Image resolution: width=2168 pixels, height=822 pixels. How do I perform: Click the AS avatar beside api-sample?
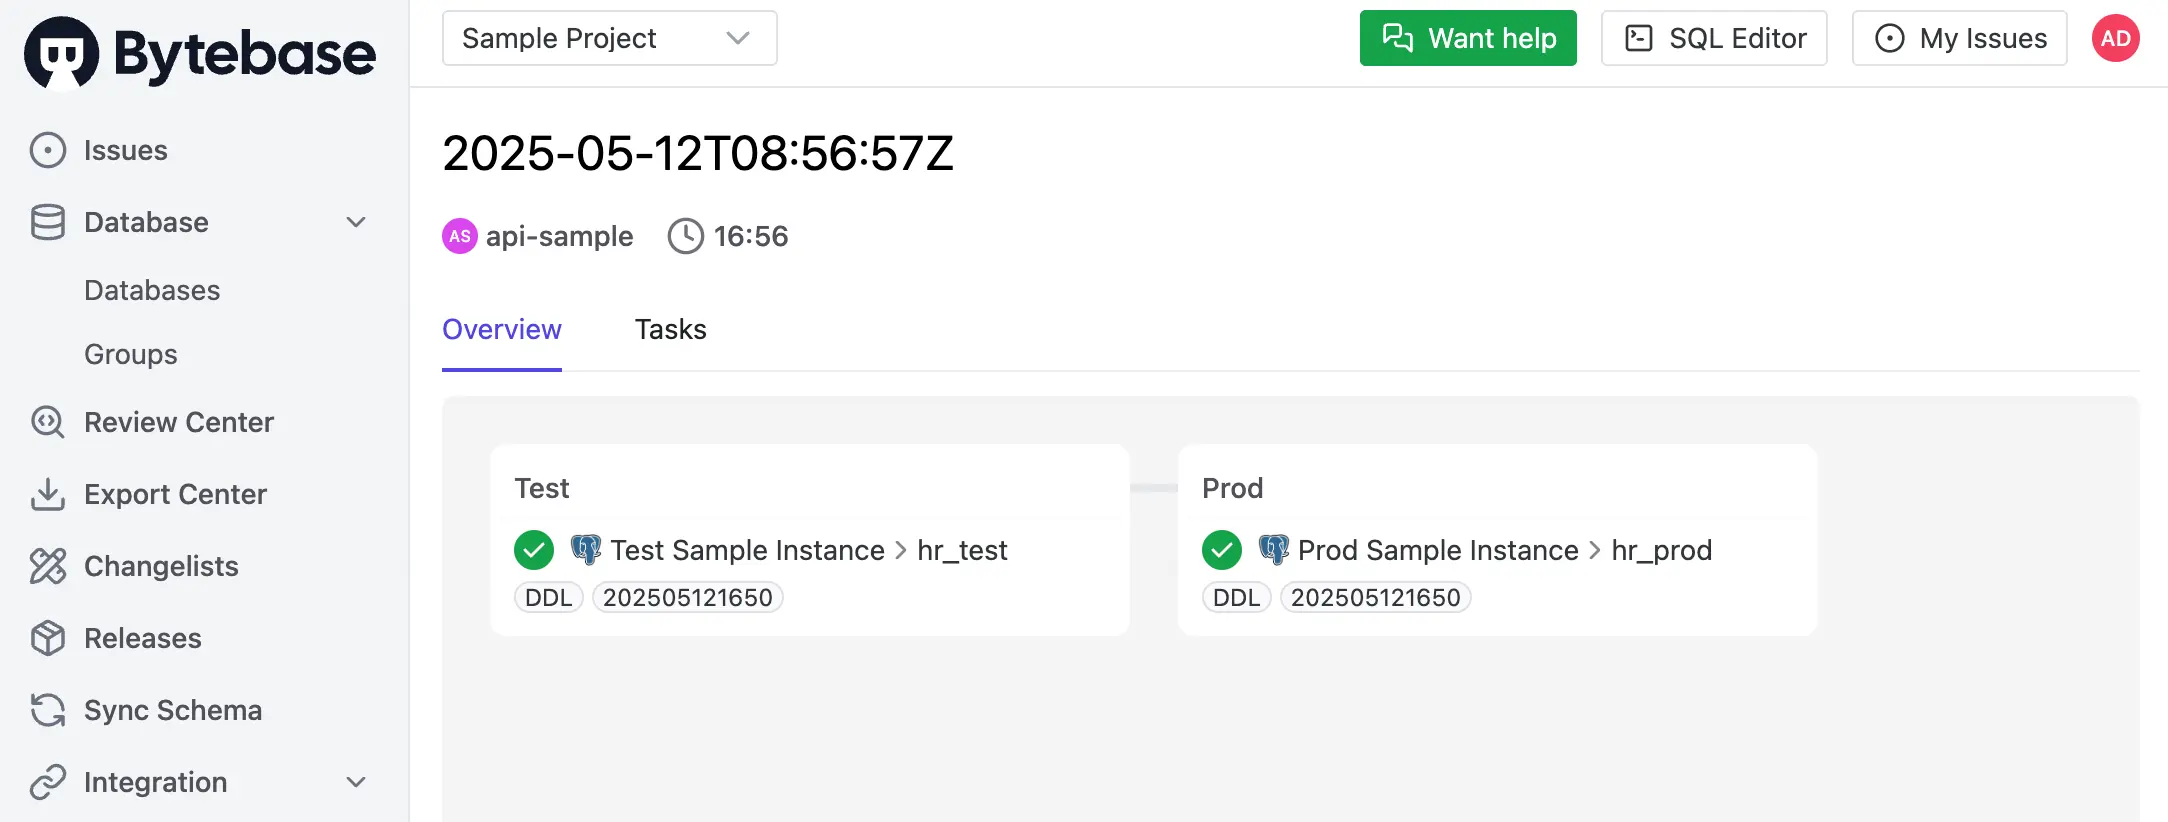point(460,236)
